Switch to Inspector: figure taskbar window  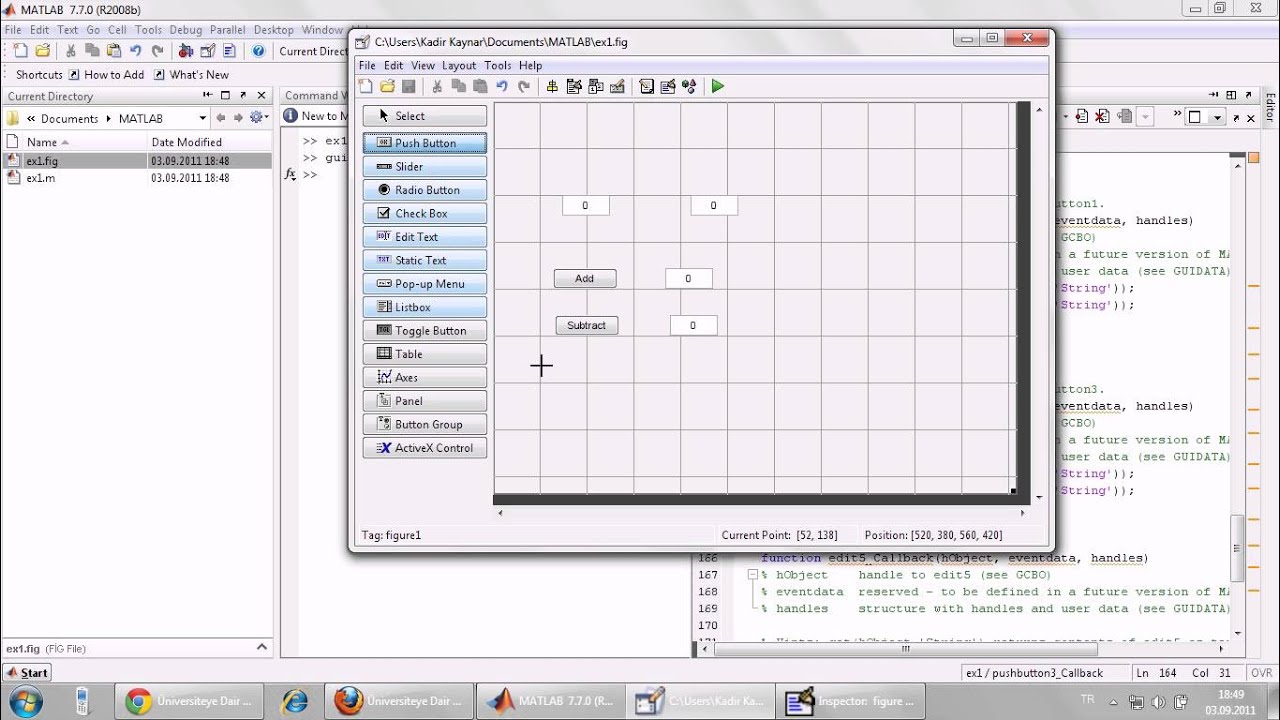852,701
